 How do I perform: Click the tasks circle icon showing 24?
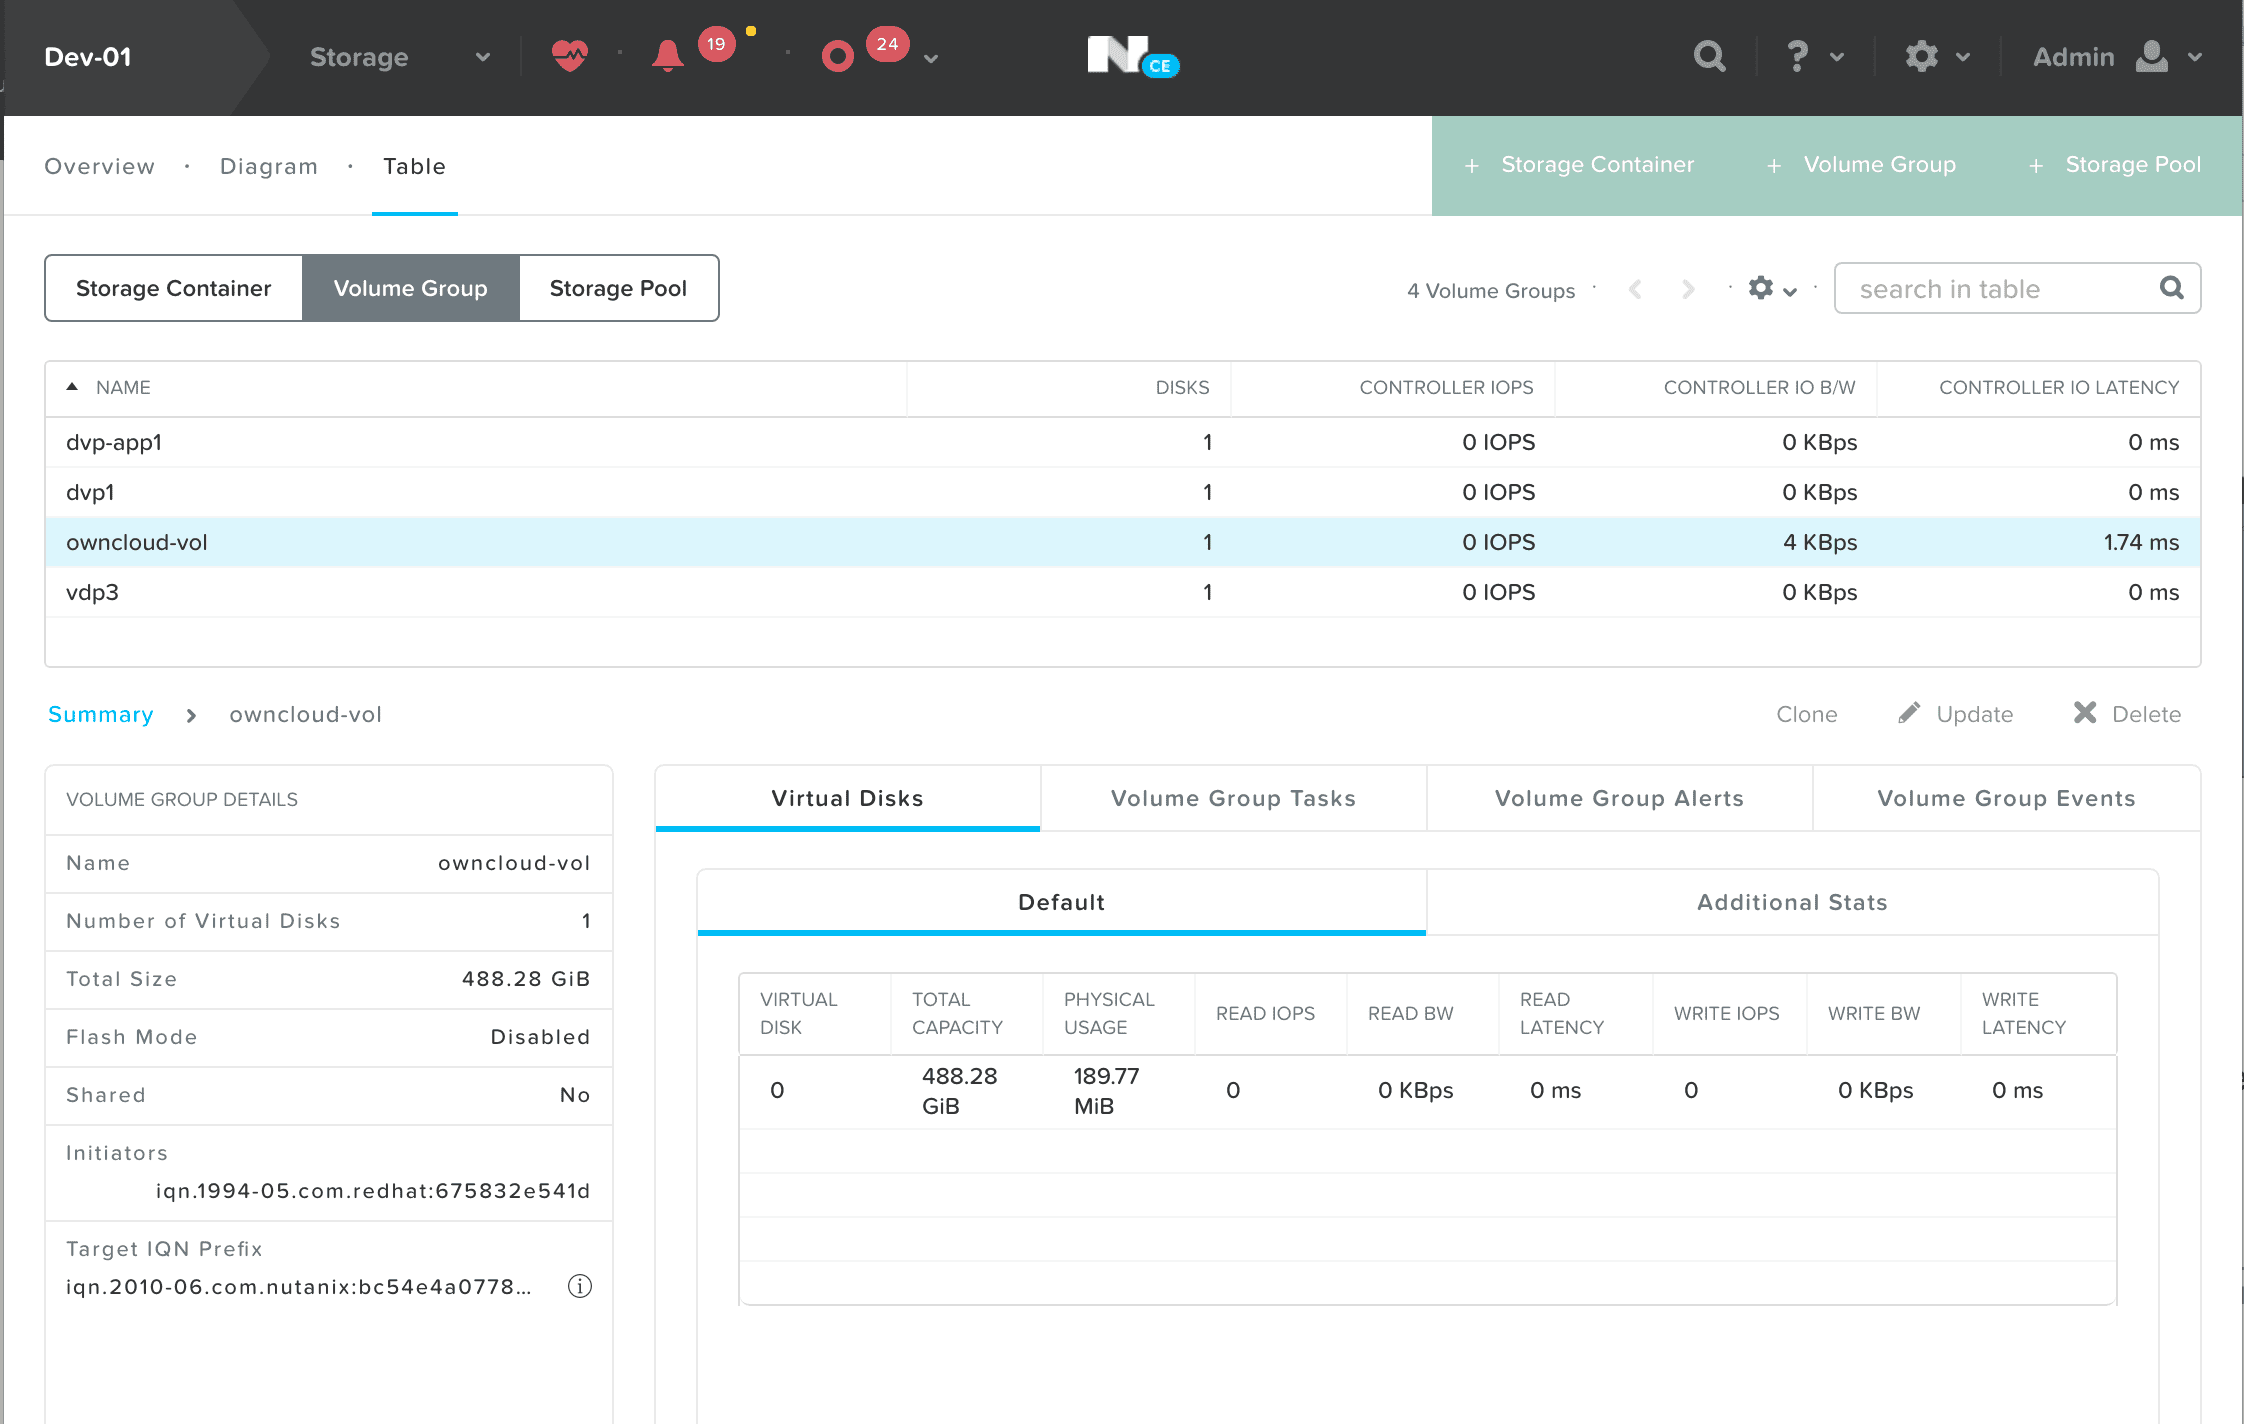838,57
